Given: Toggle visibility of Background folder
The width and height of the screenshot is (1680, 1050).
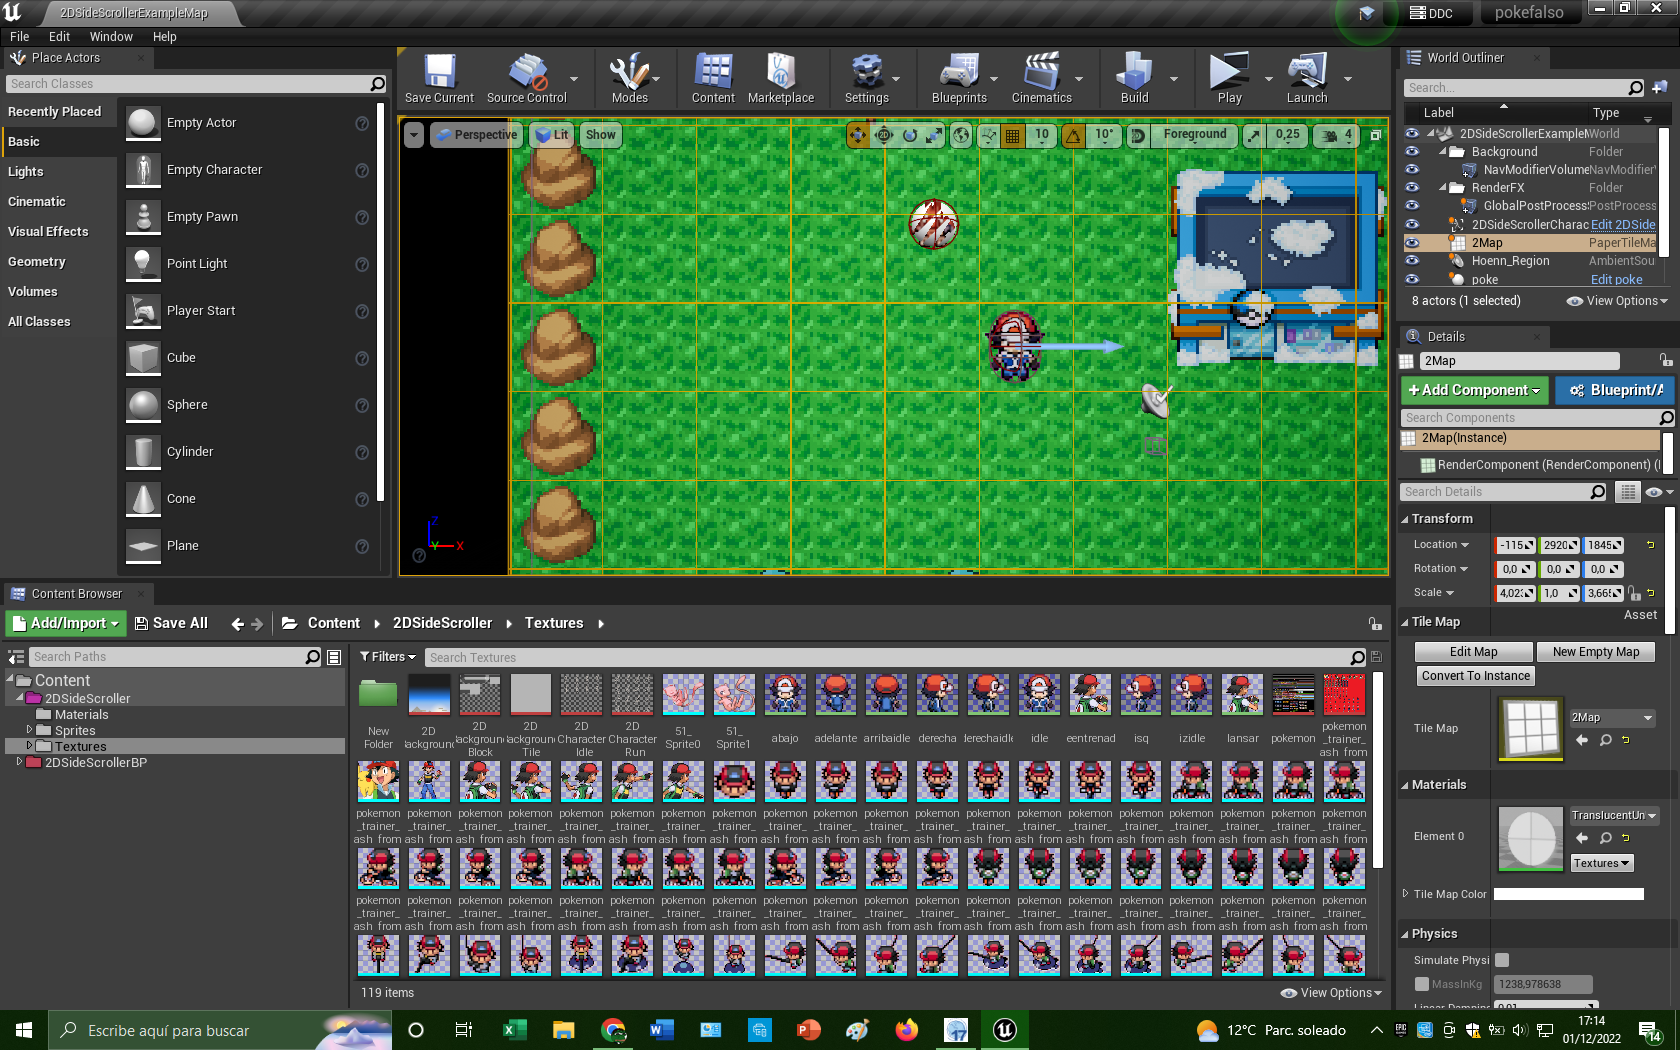Looking at the screenshot, I should click(x=1412, y=152).
